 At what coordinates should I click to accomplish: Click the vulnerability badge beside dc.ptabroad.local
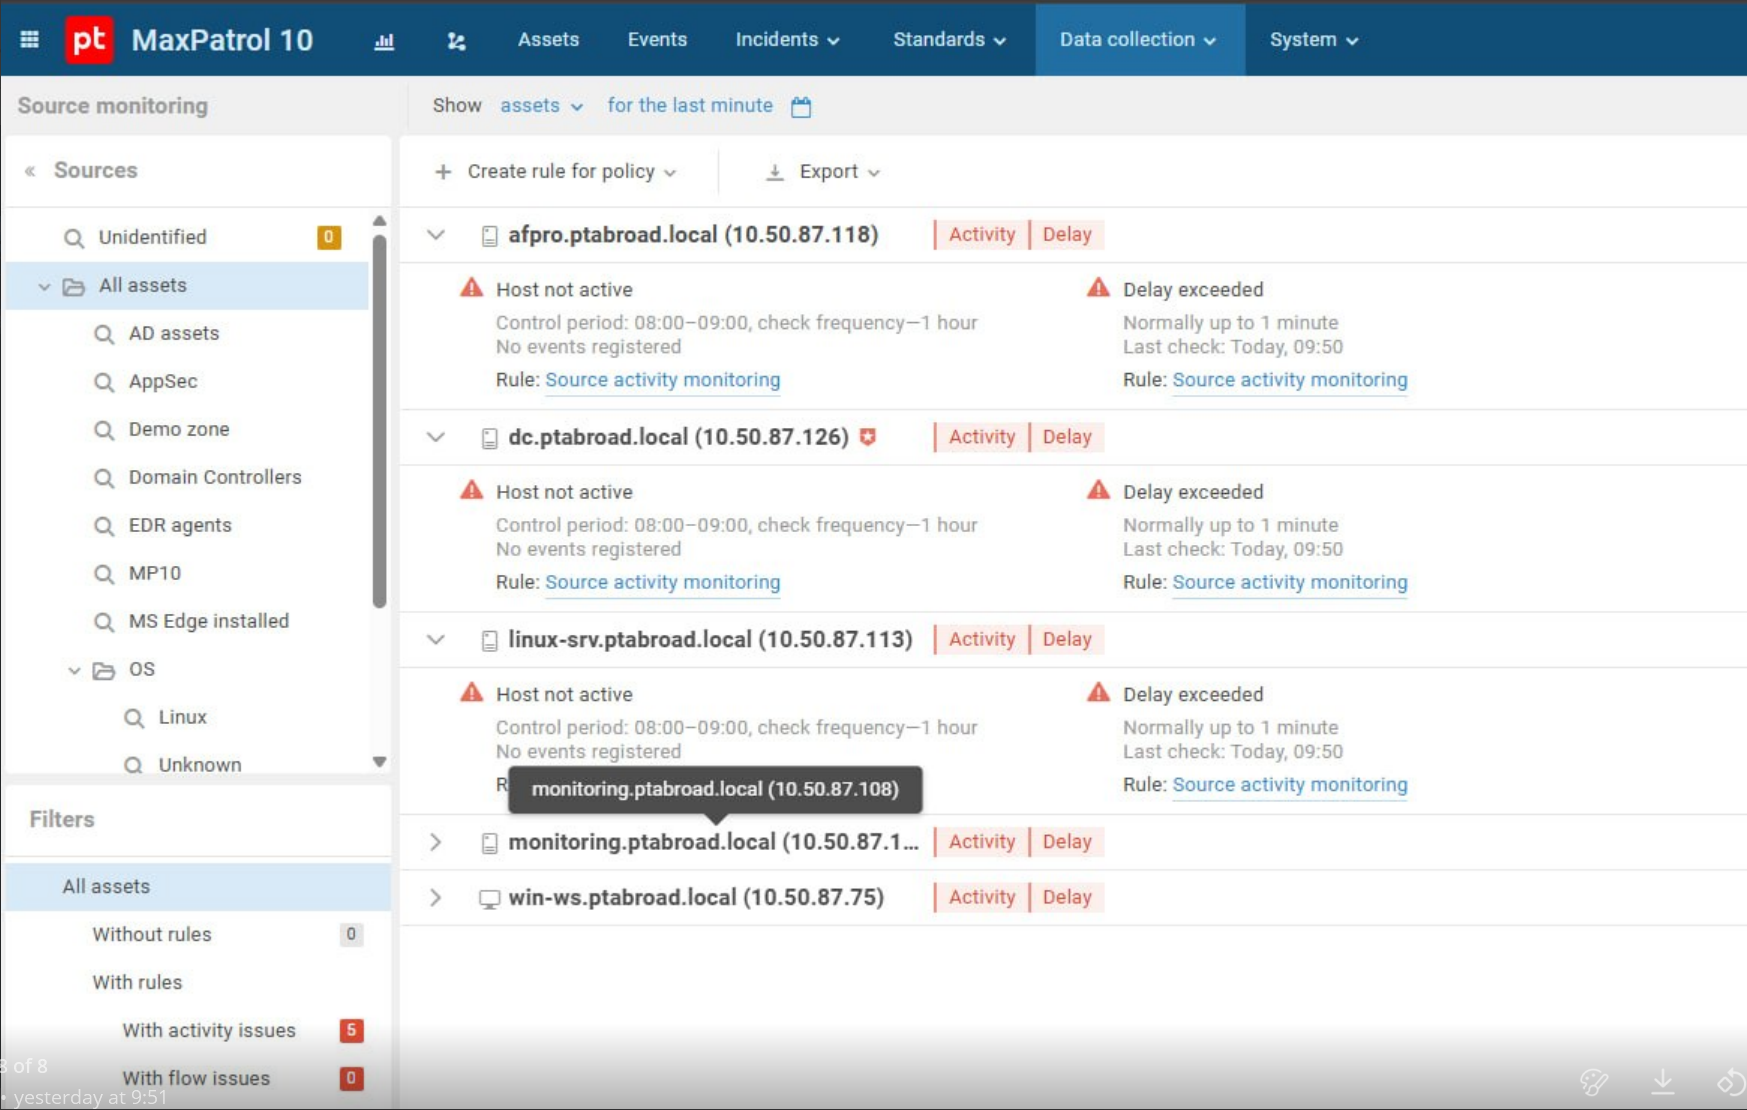coord(868,436)
